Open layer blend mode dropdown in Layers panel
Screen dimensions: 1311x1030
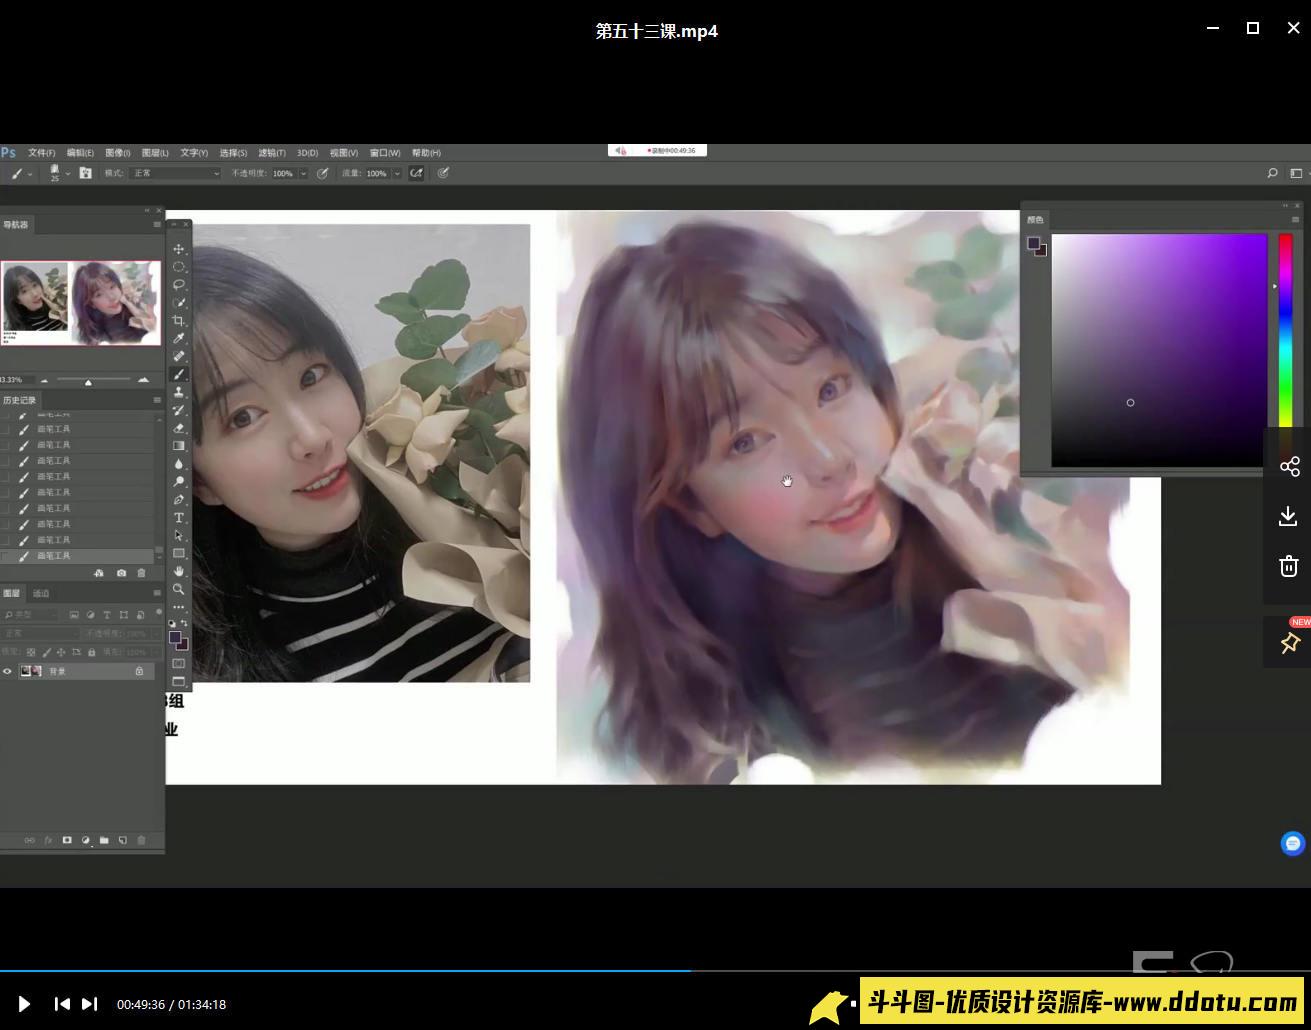coord(41,633)
